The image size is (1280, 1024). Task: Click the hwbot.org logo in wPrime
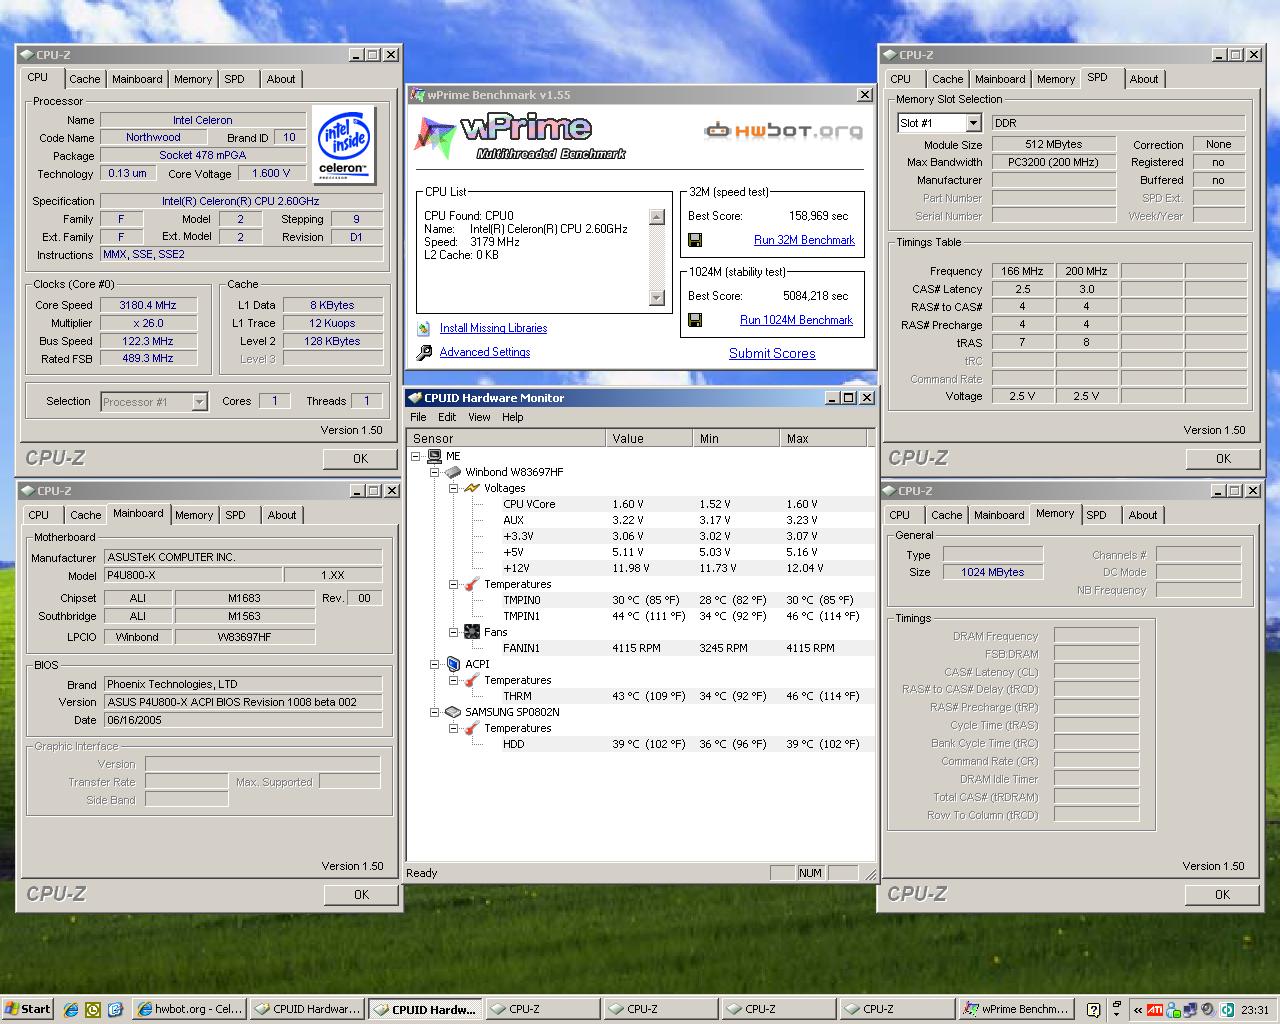[x=783, y=130]
